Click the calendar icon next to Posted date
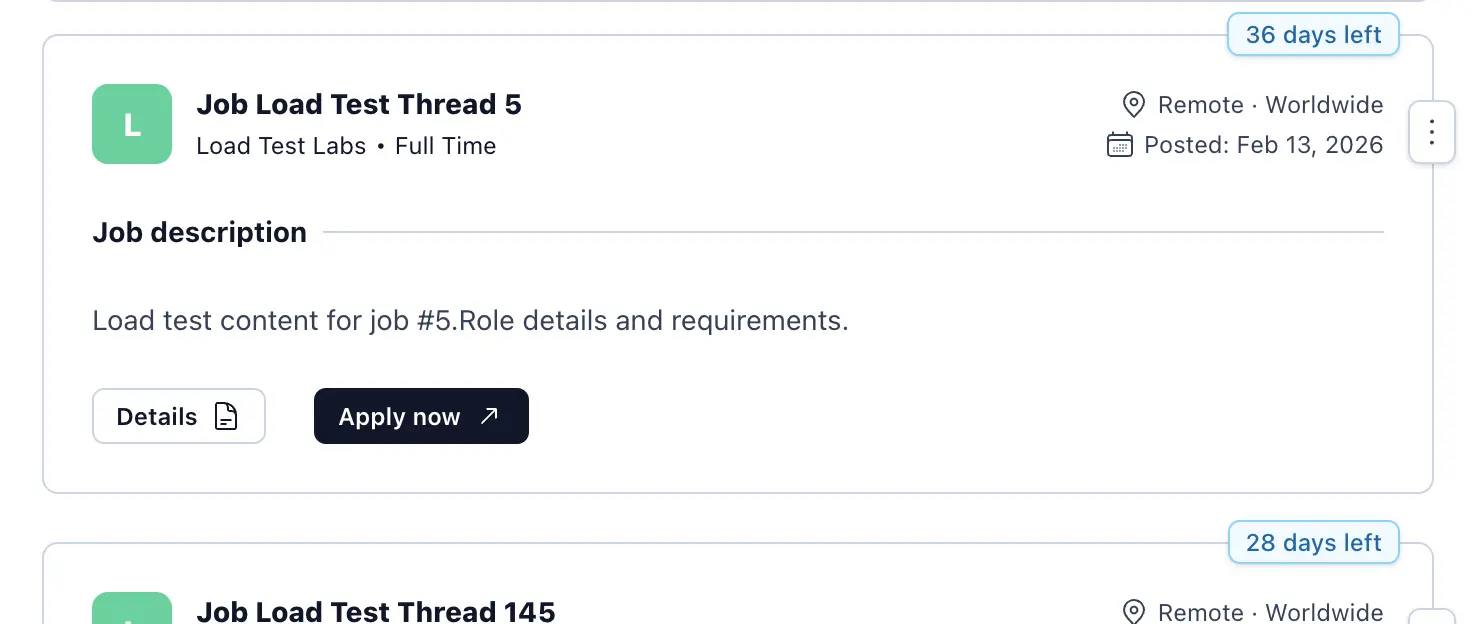Image resolution: width=1478 pixels, height=624 pixels. tap(1120, 145)
